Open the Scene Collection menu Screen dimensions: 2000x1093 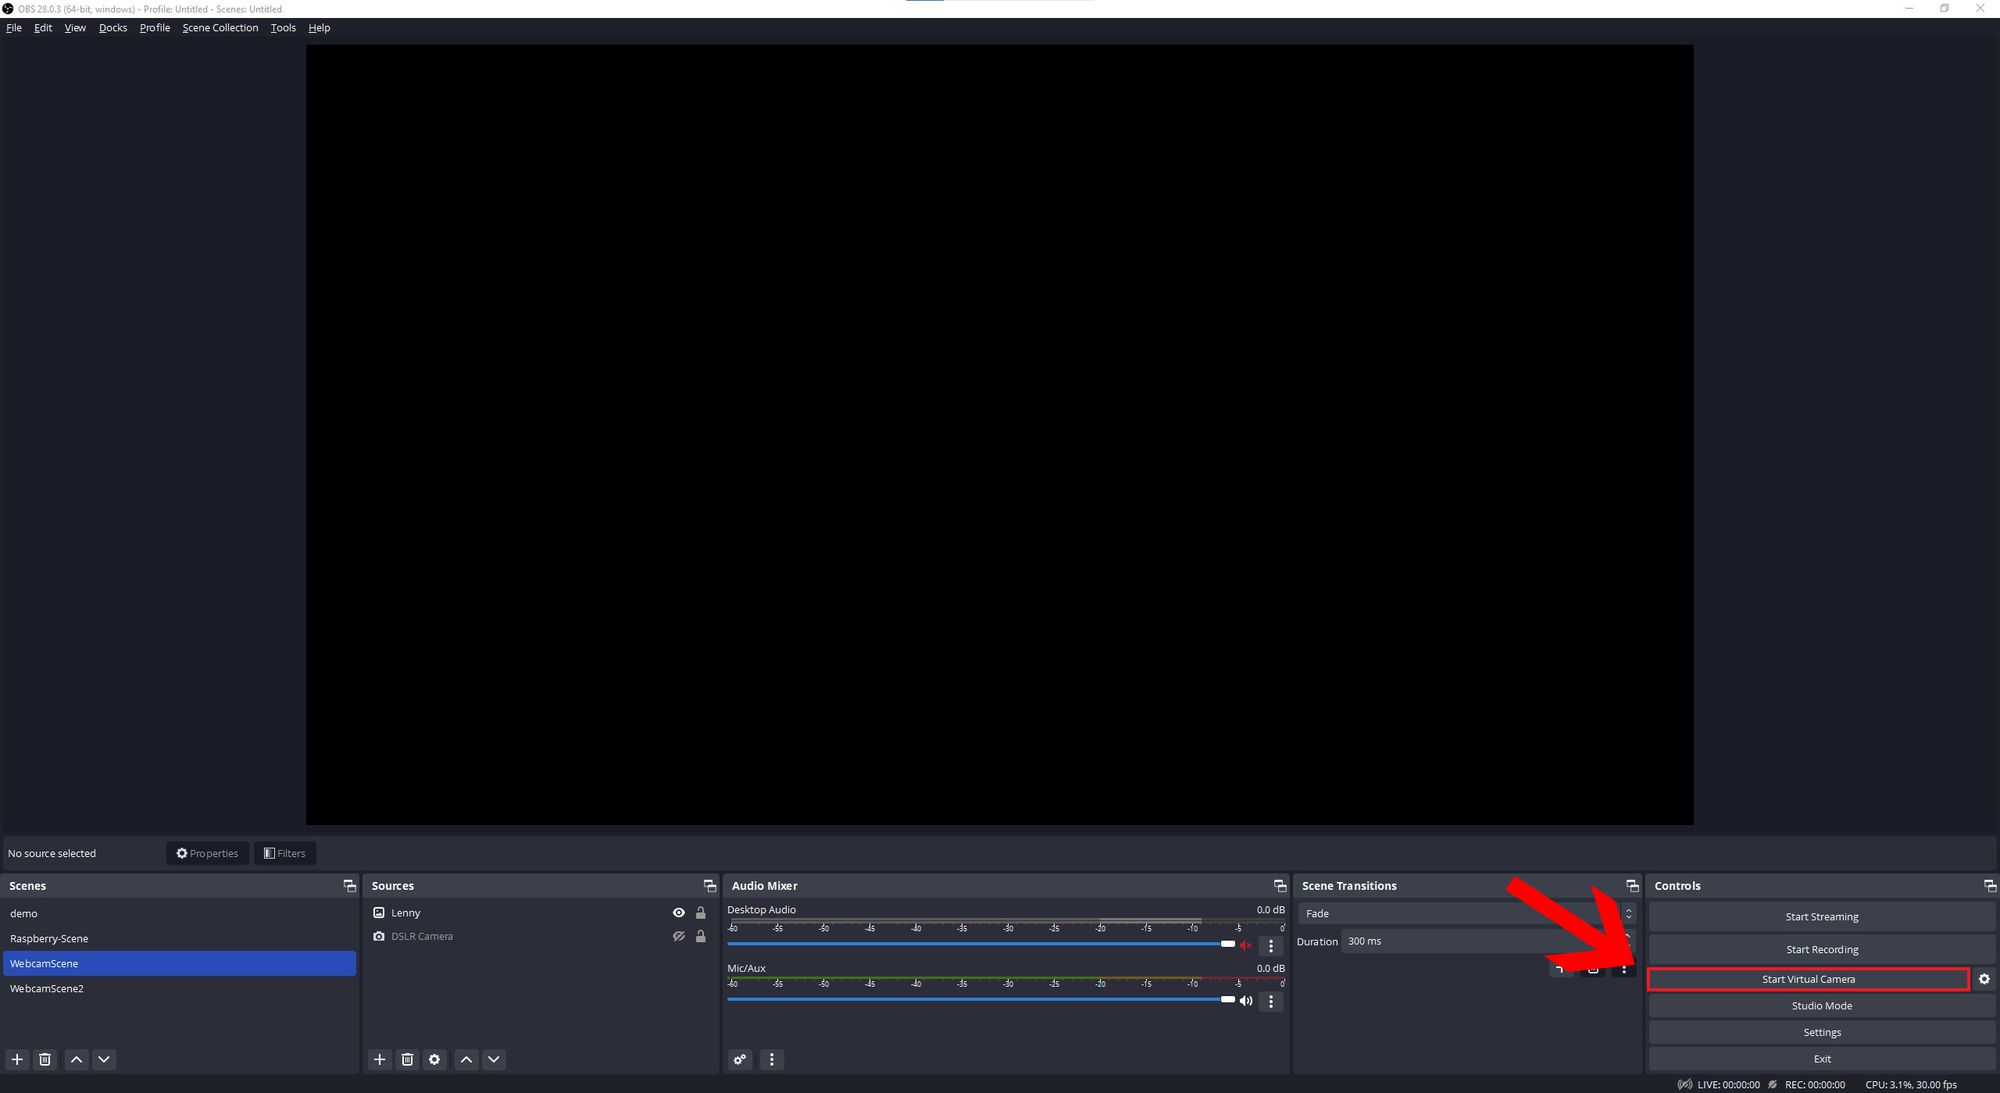click(x=220, y=28)
